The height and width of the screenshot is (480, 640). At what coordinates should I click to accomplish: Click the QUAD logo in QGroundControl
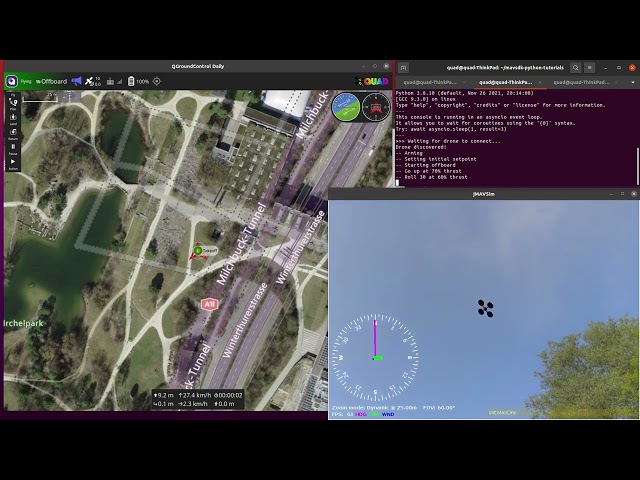click(x=372, y=81)
